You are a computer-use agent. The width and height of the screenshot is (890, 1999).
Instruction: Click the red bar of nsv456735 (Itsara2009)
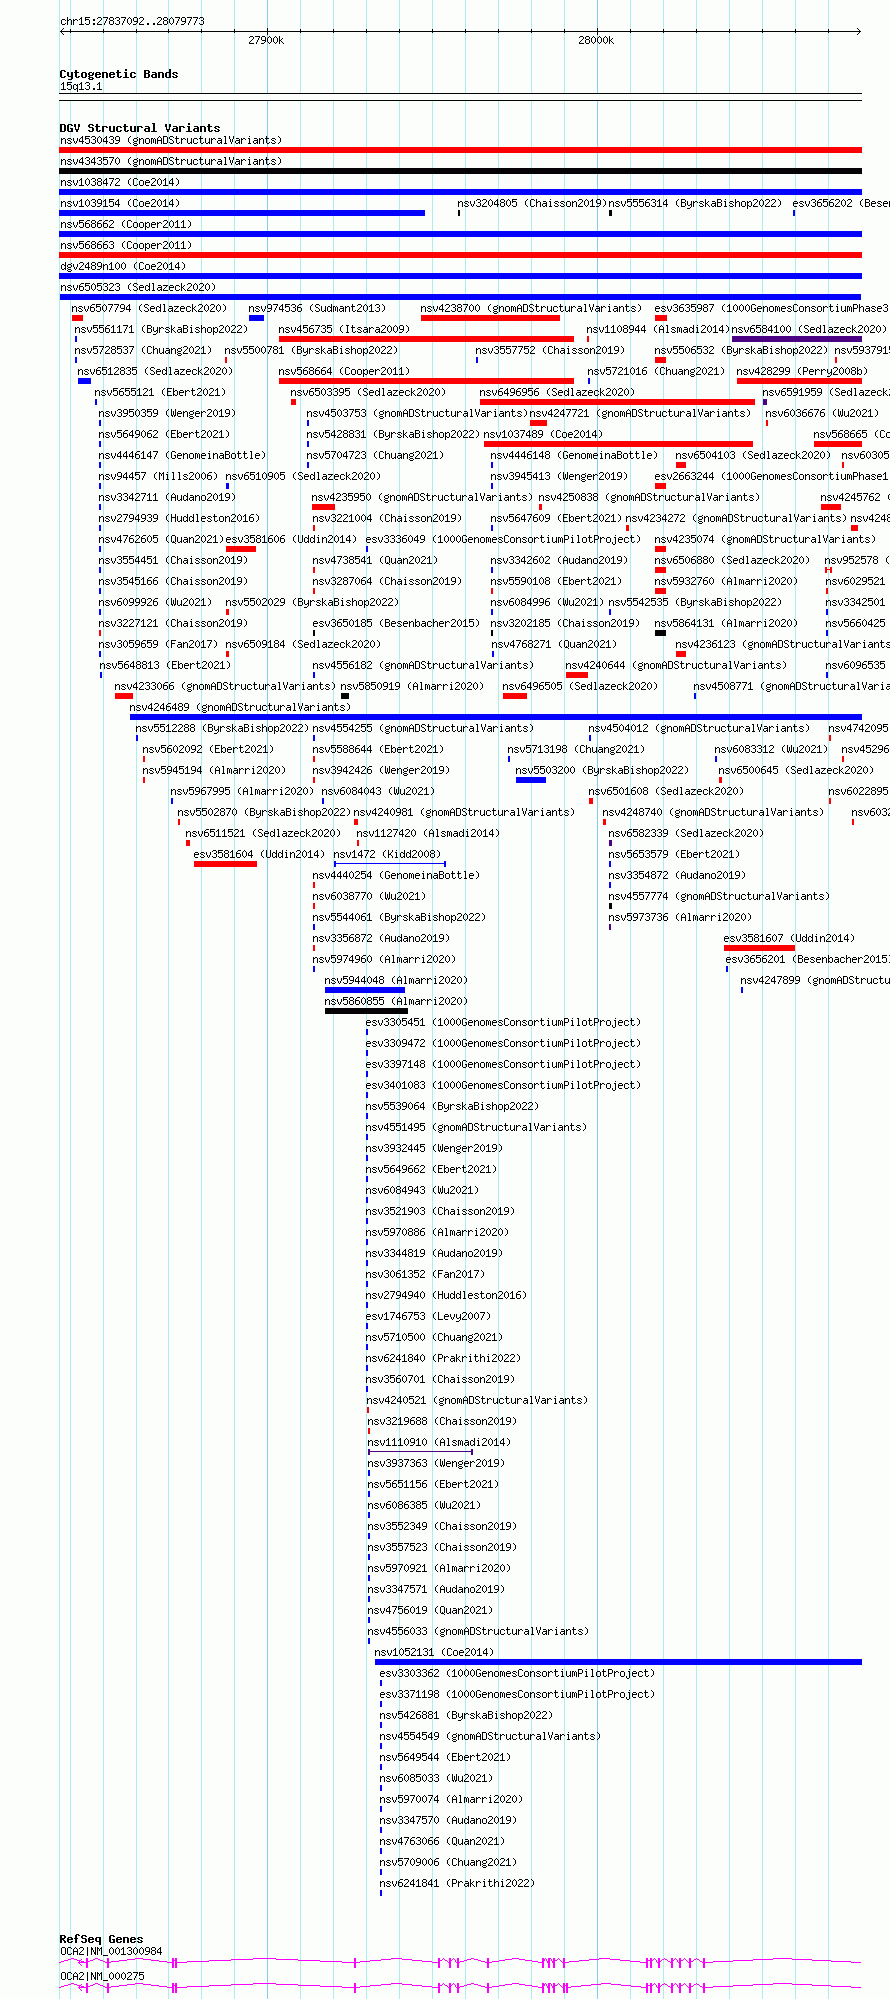click(426, 339)
